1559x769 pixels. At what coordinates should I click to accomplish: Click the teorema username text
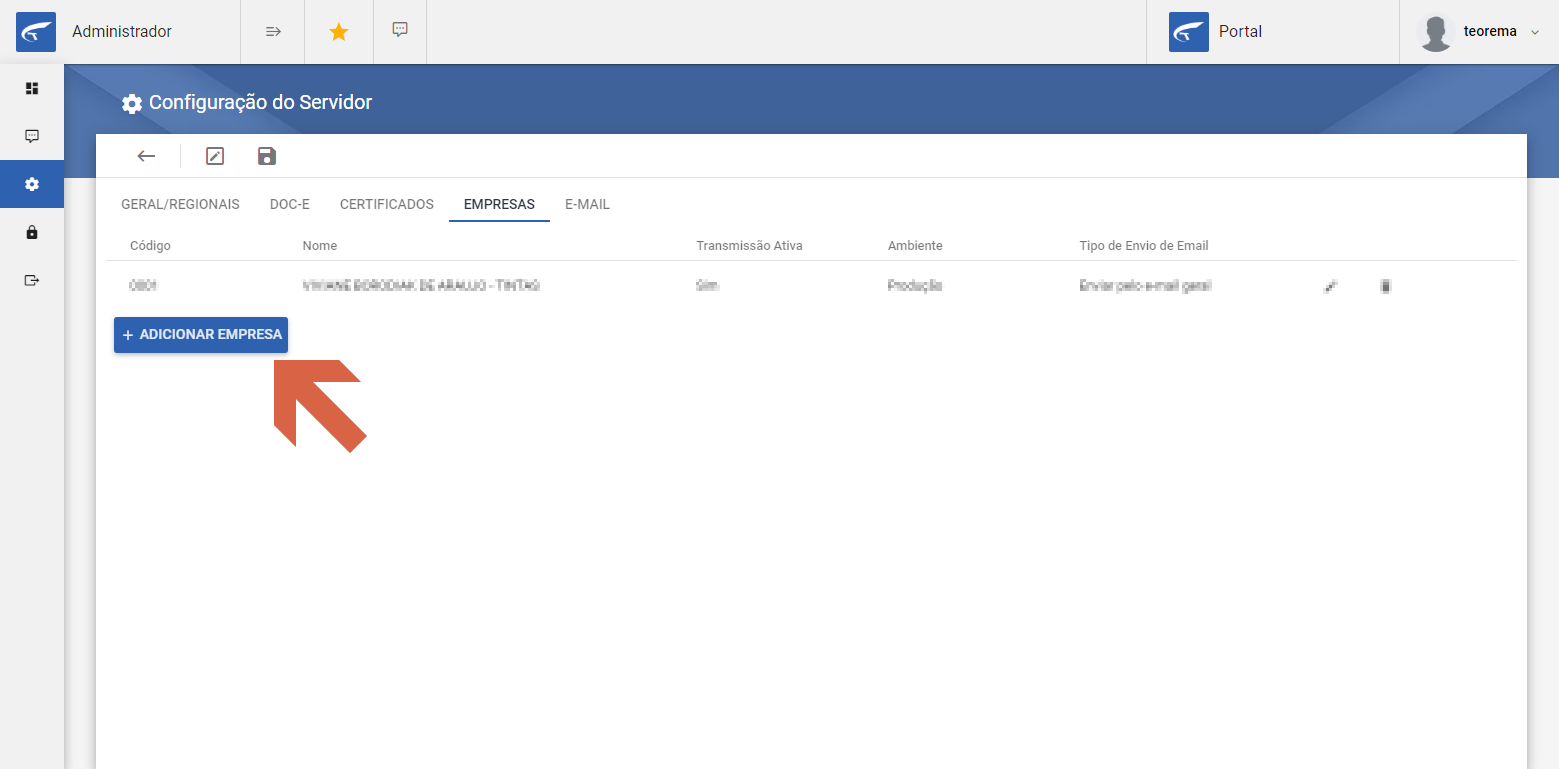(x=1490, y=32)
